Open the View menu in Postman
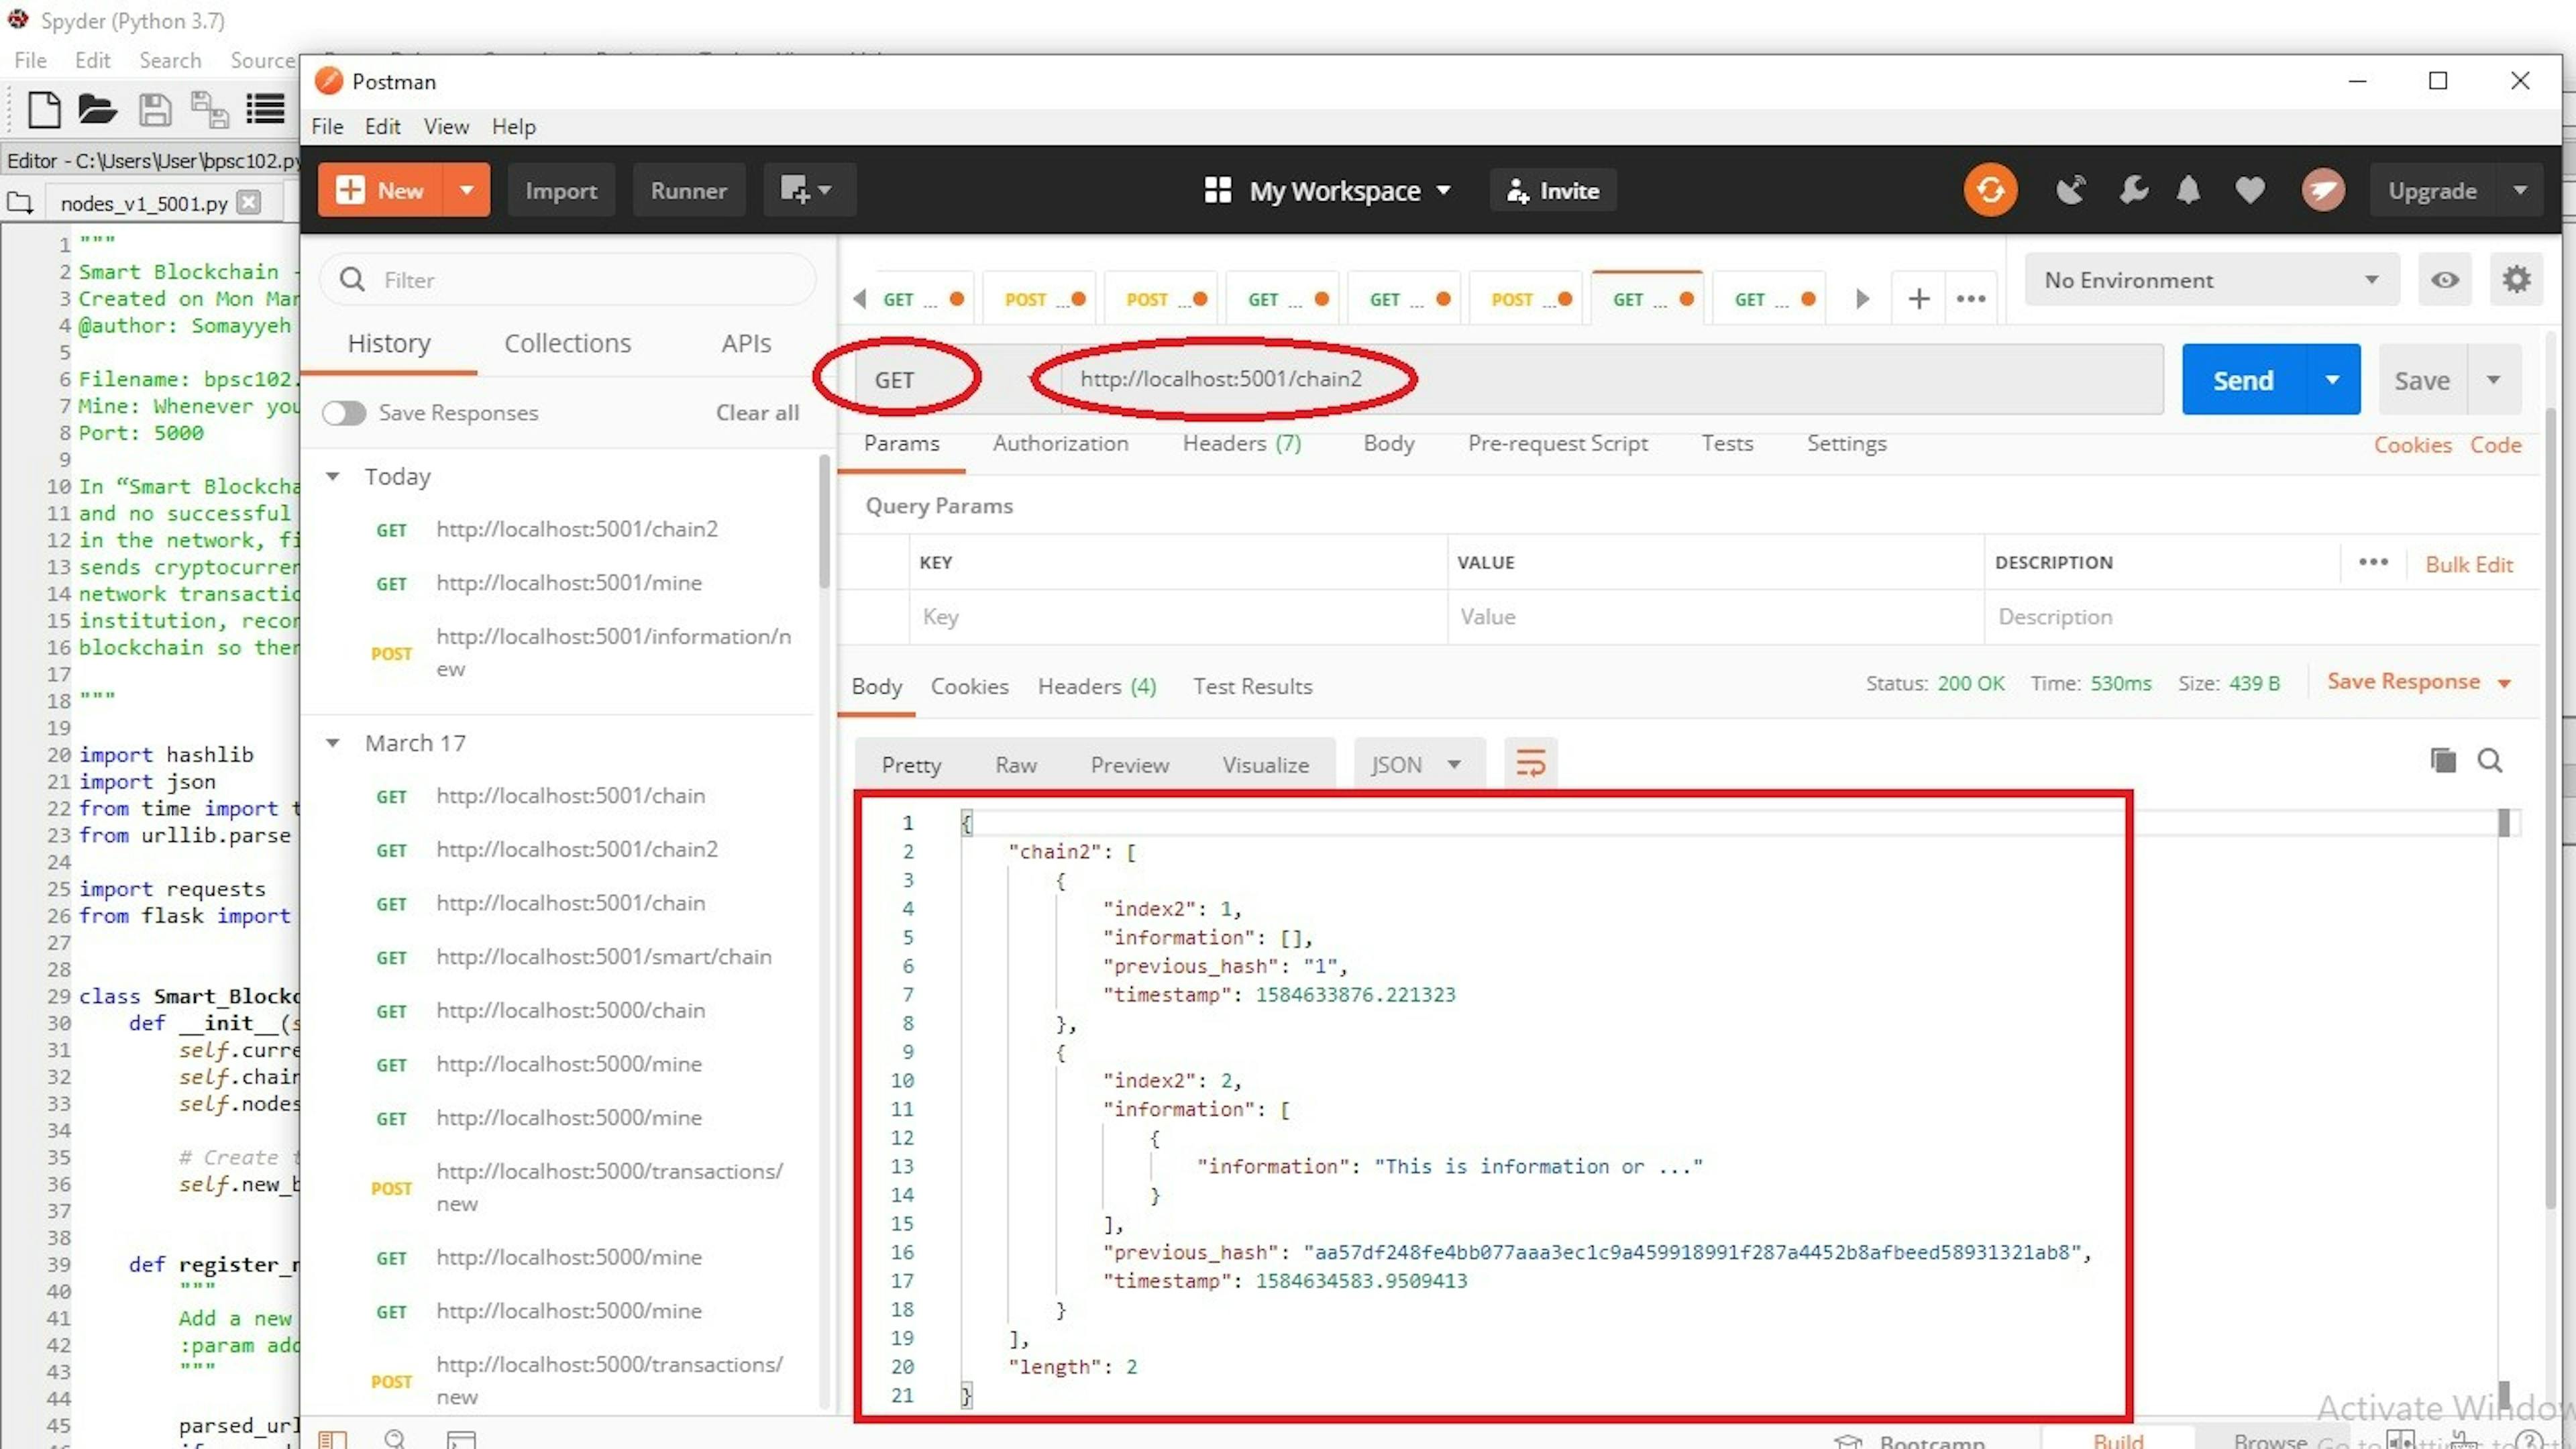2576x1449 pixels. point(446,127)
